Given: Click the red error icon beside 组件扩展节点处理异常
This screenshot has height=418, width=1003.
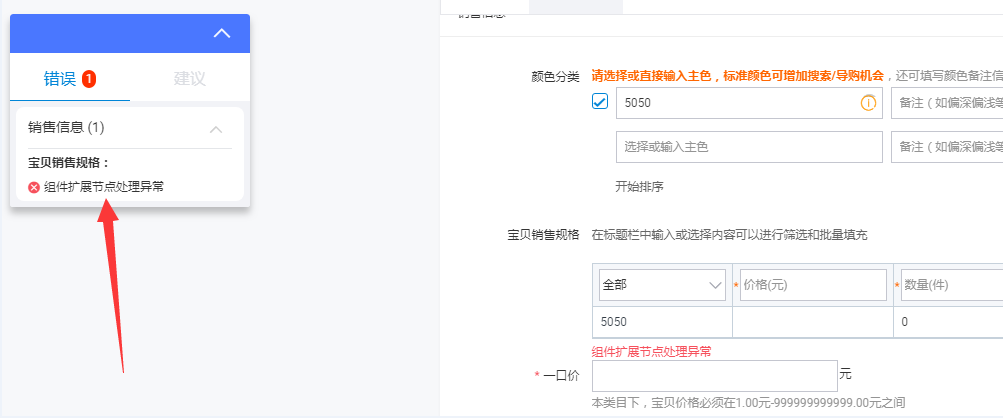Looking at the screenshot, I should pyautogui.click(x=34, y=188).
